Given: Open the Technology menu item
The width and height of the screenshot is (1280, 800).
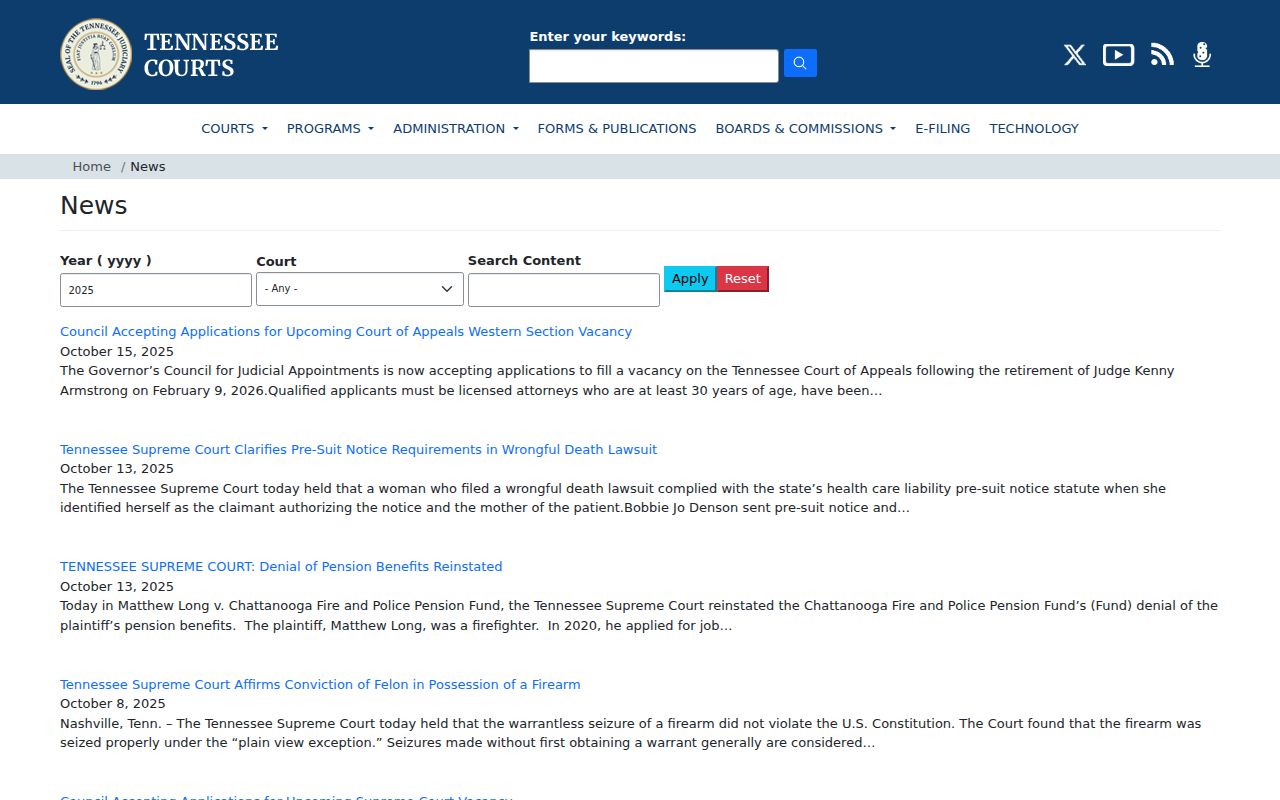Looking at the screenshot, I should click(x=1034, y=128).
